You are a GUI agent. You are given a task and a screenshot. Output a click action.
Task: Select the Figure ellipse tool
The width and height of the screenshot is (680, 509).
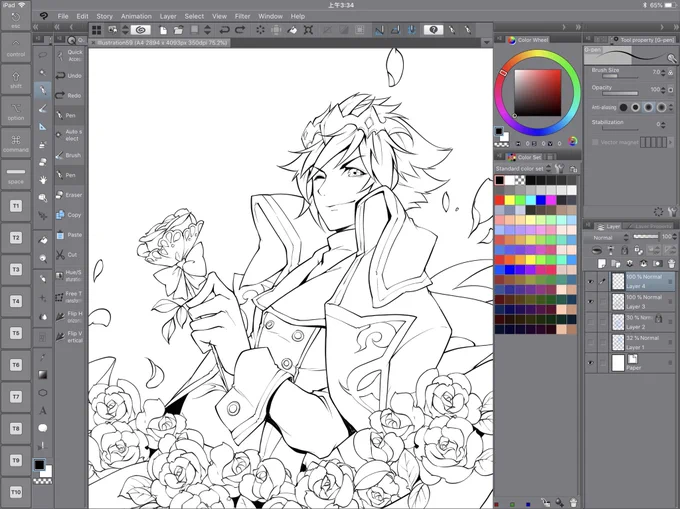point(42,393)
